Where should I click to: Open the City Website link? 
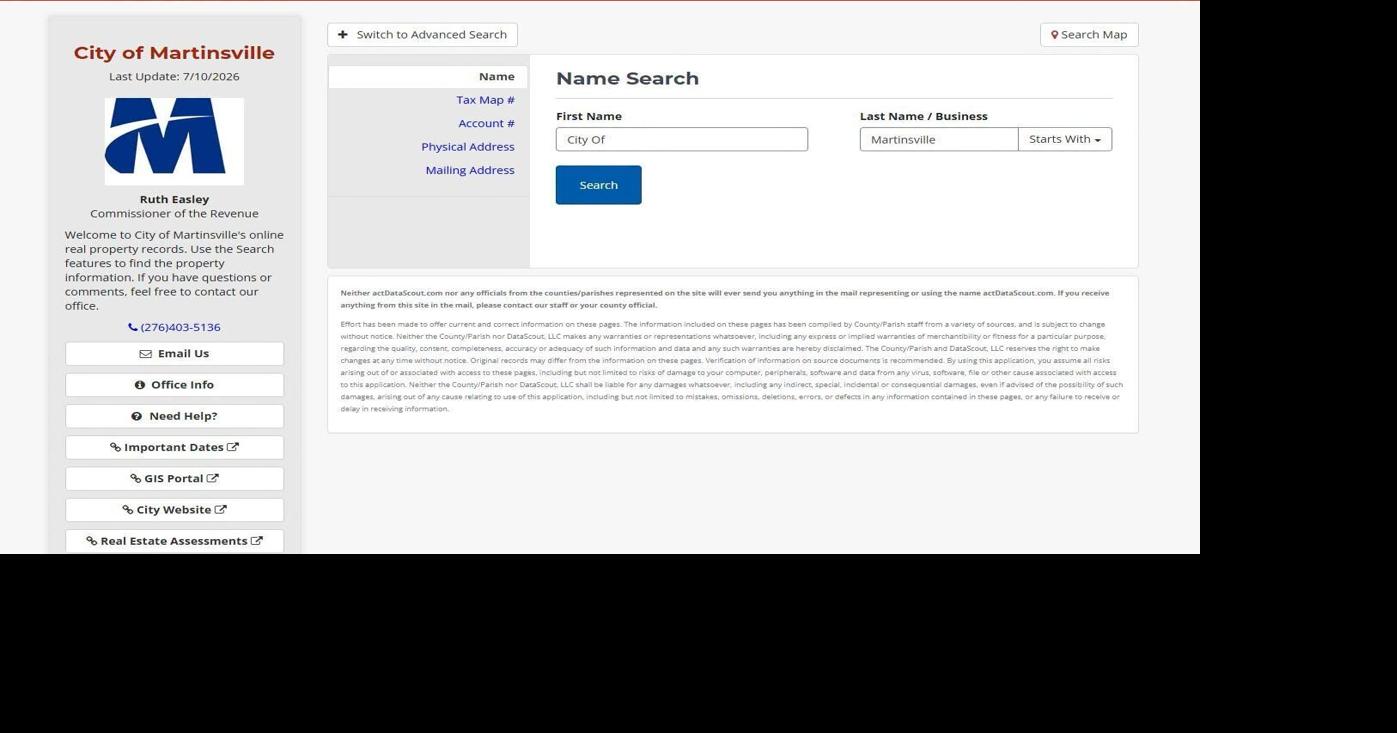(174, 510)
